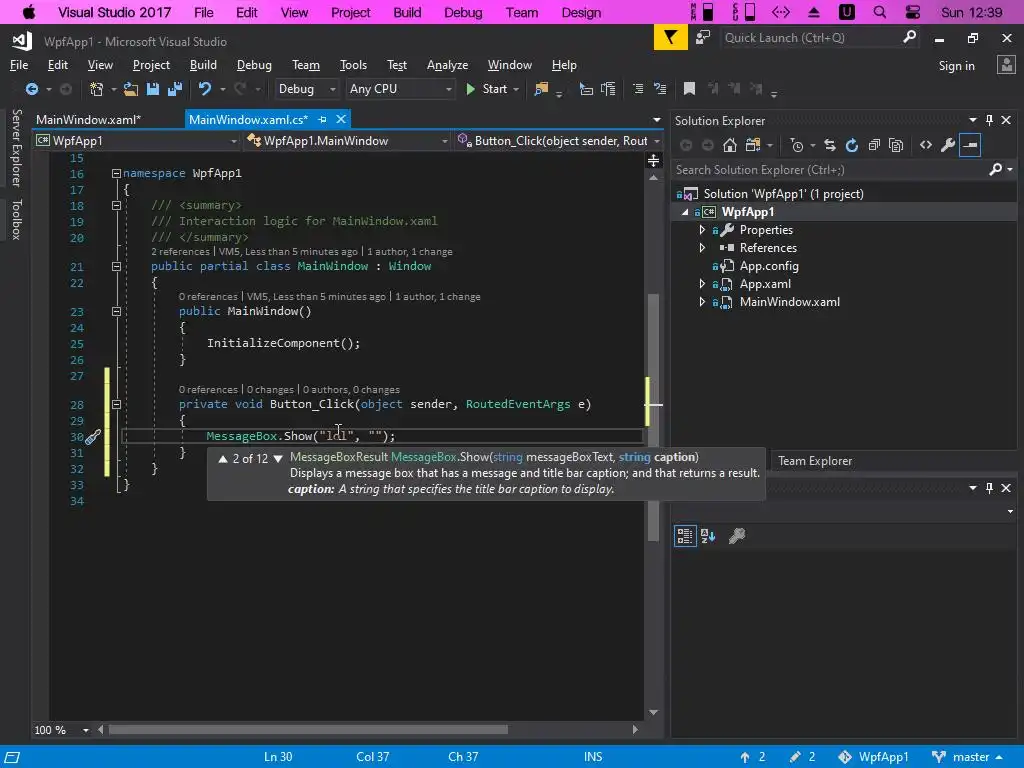Screen dimensions: 1024x768
Task: Expand the App.xaml node
Action: (x=703, y=283)
